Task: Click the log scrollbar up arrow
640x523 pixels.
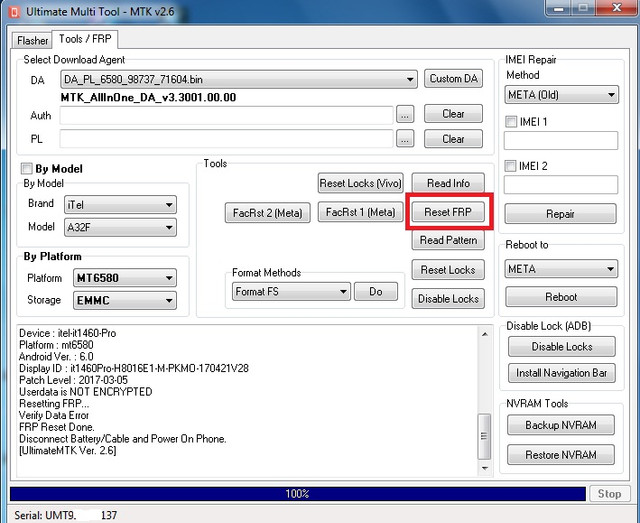Action: (x=484, y=334)
